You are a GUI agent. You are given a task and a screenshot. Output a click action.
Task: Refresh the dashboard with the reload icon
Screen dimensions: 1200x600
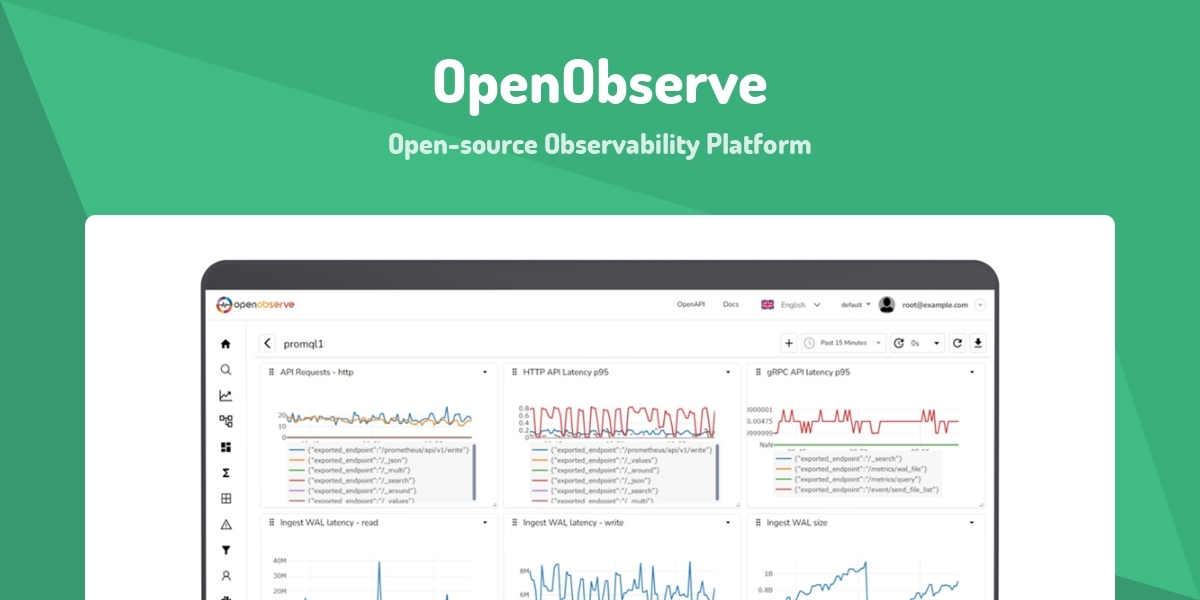pyautogui.click(x=957, y=343)
